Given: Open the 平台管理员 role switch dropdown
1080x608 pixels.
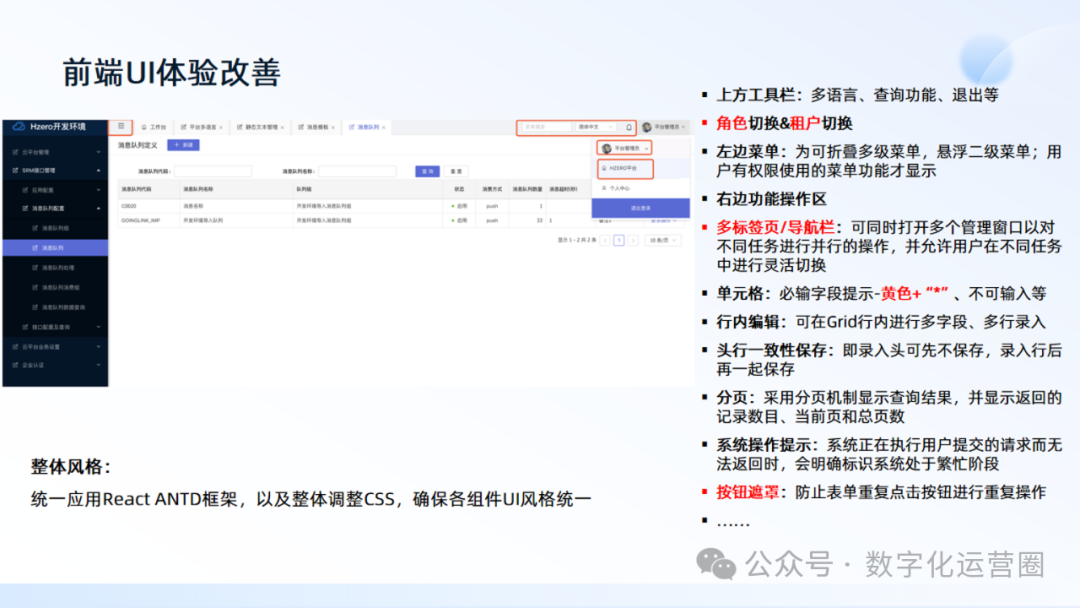Looking at the screenshot, I should click(625, 148).
